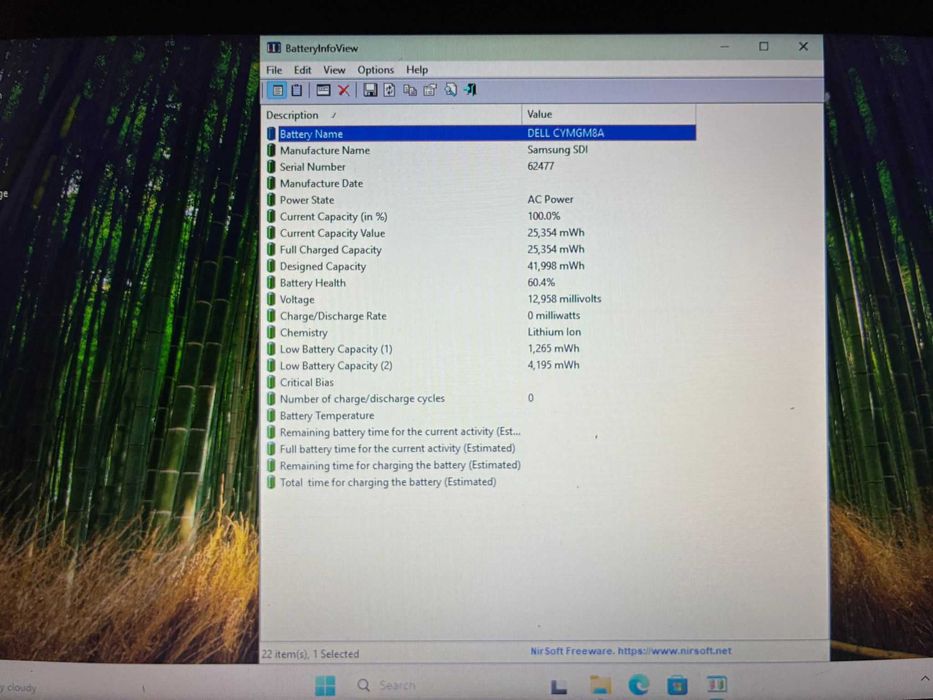Image resolution: width=933 pixels, height=700 pixels.
Task: Sort by the Value column header
Action: [x=609, y=114]
